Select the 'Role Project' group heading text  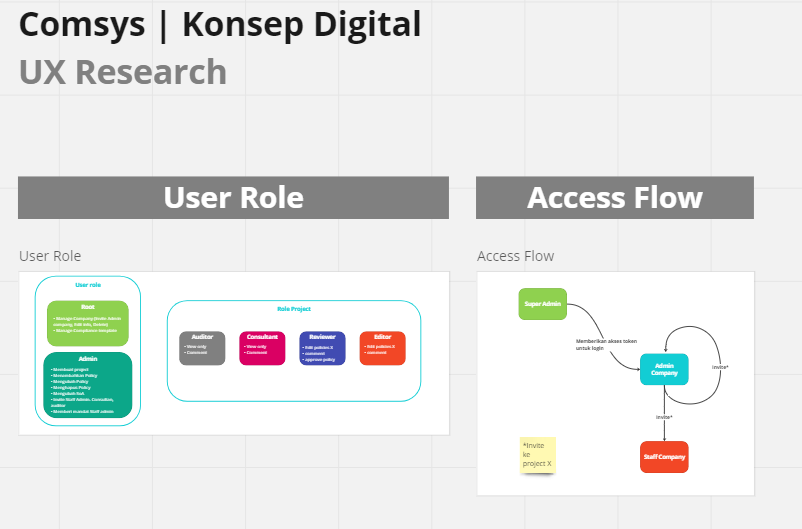tap(294, 309)
